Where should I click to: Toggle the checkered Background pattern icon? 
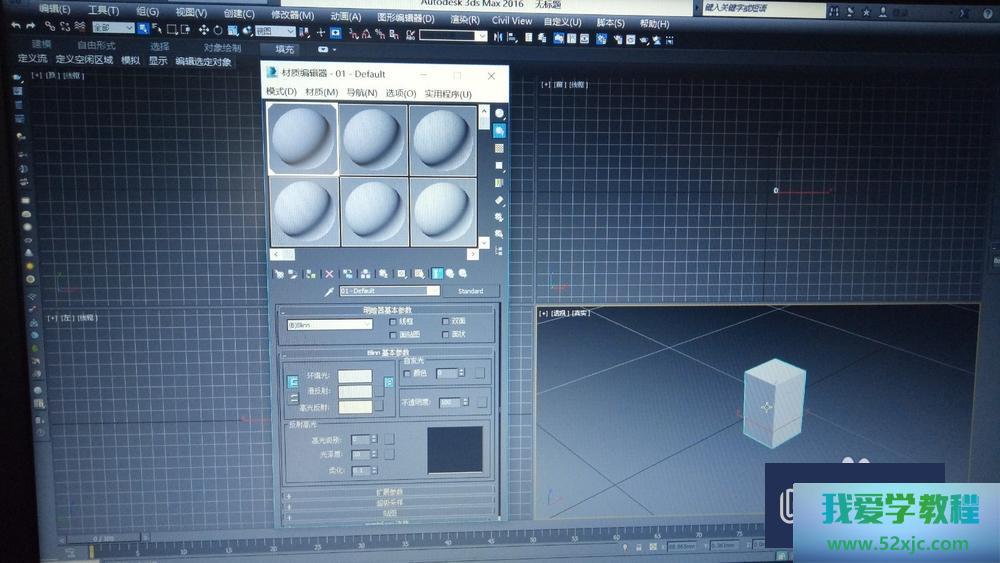point(500,148)
